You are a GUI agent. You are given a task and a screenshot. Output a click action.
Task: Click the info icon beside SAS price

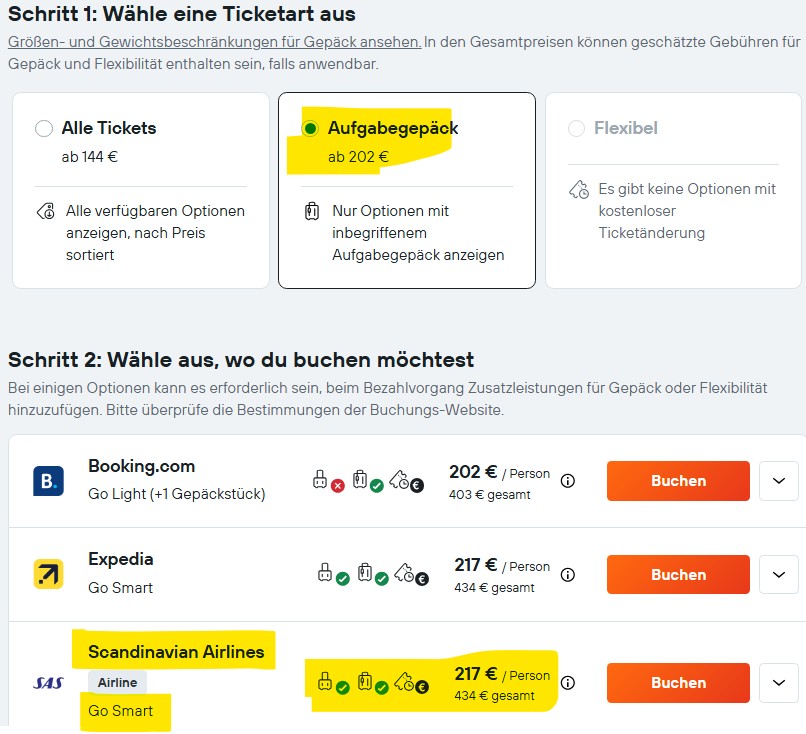(567, 683)
